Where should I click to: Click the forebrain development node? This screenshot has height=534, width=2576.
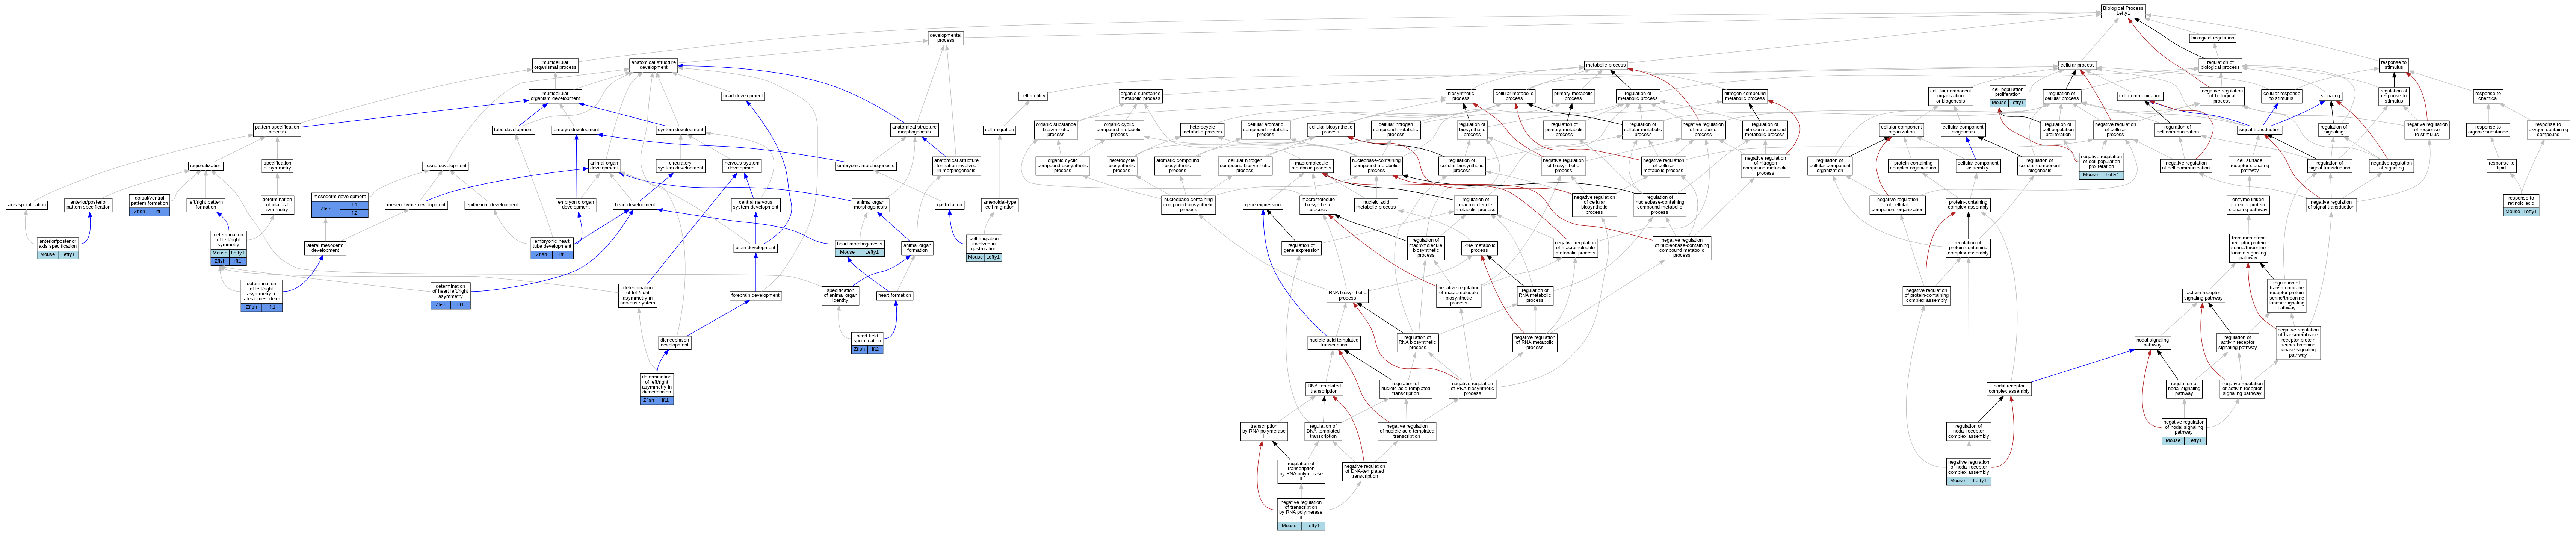(755, 296)
